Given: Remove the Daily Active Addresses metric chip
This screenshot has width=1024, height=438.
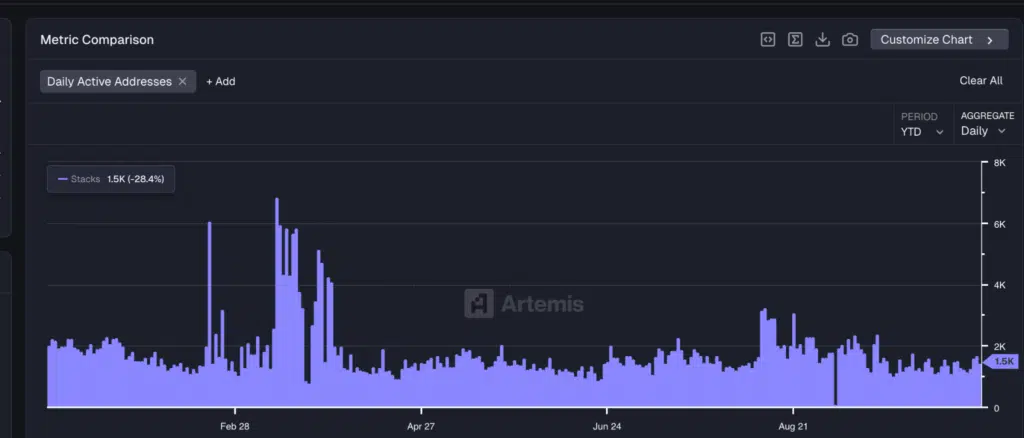Looking at the screenshot, I should (x=183, y=81).
